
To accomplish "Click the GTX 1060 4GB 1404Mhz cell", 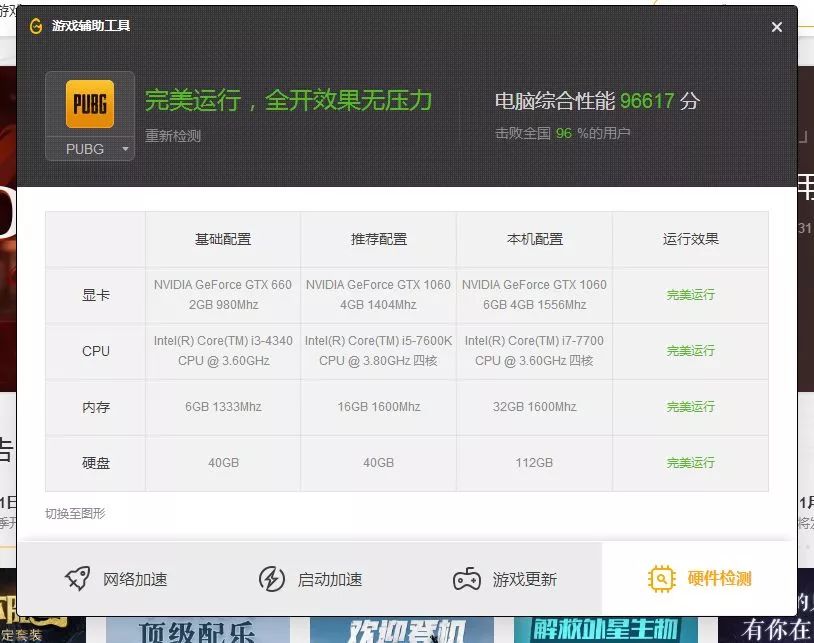I will point(378,295).
